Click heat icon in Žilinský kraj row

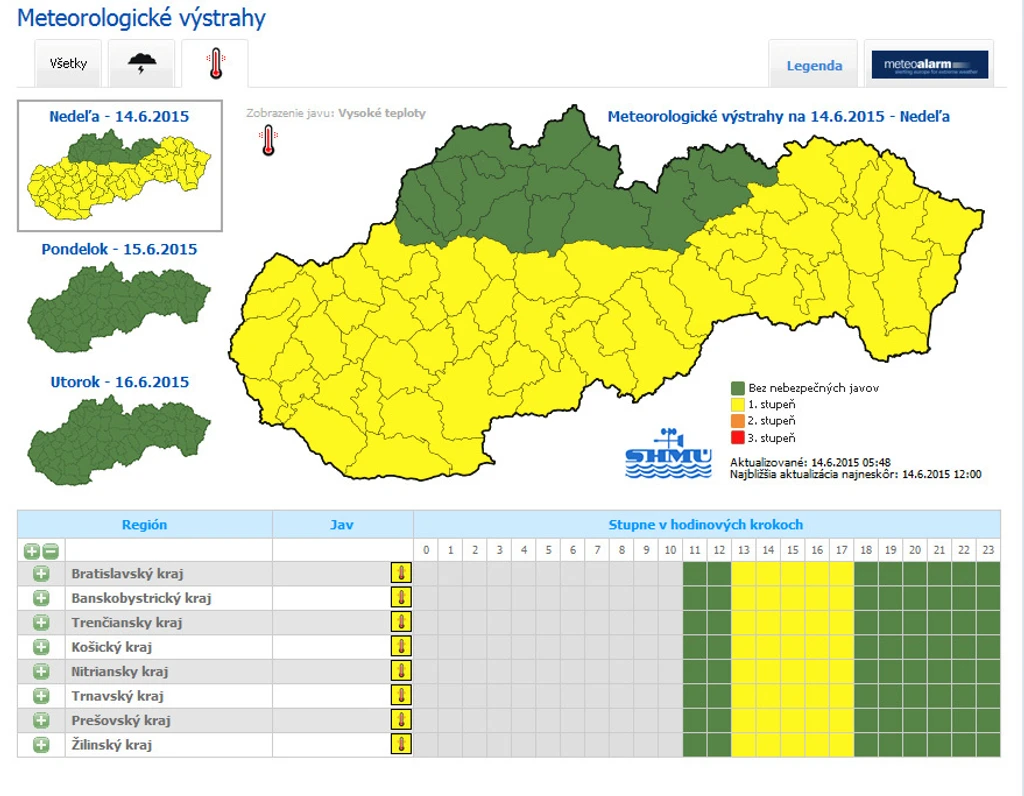pos(401,744)
